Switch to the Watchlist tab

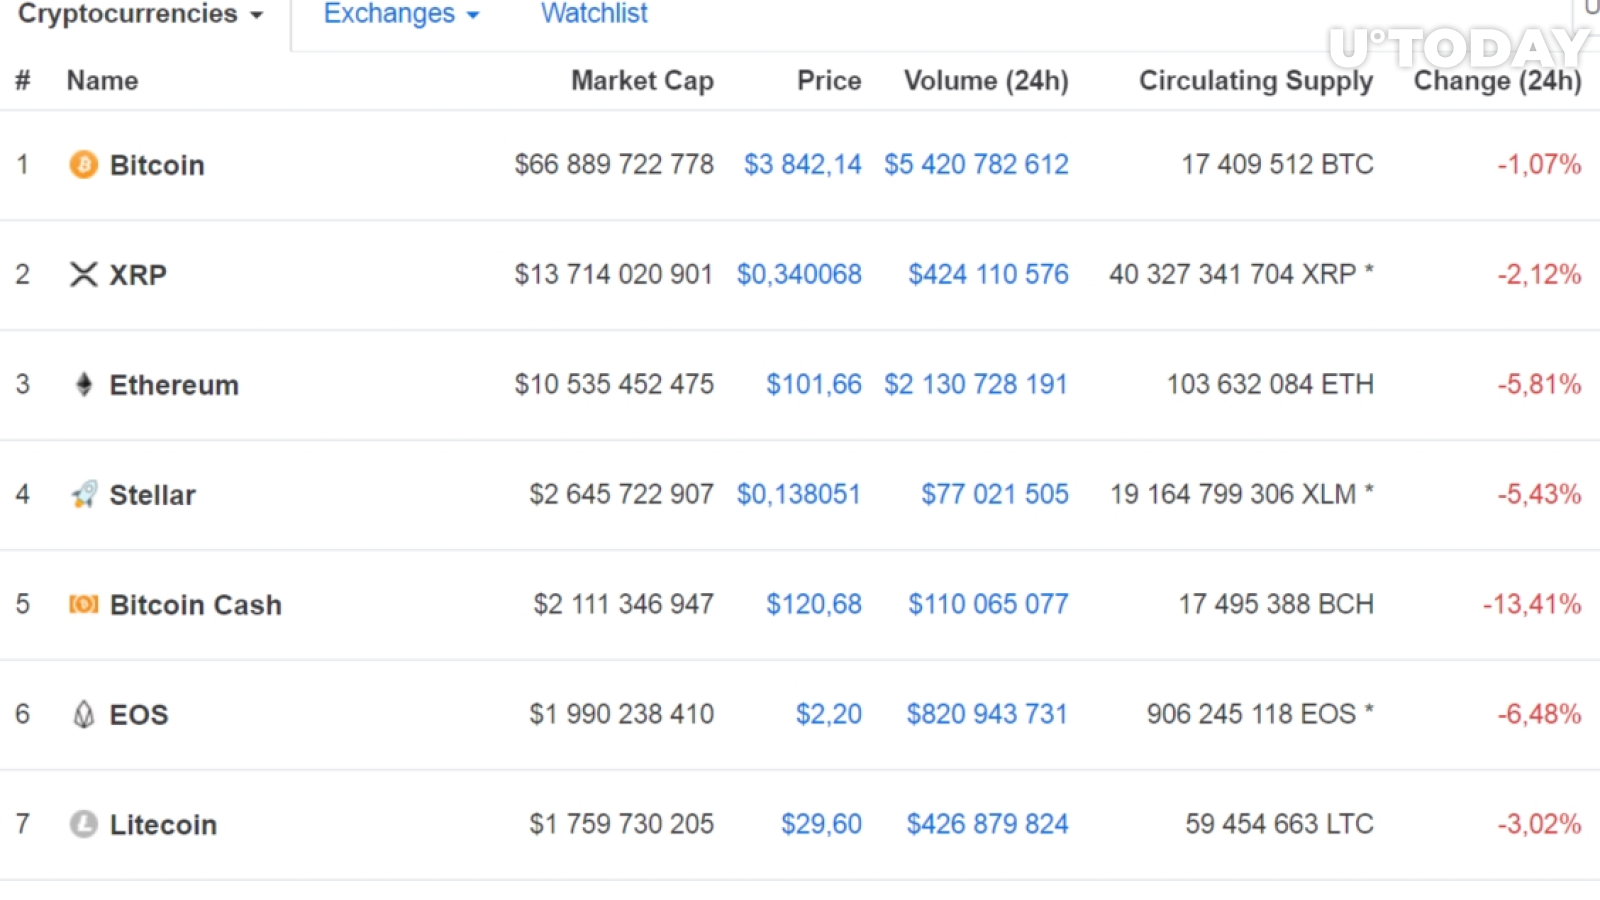tap(594, 14)
